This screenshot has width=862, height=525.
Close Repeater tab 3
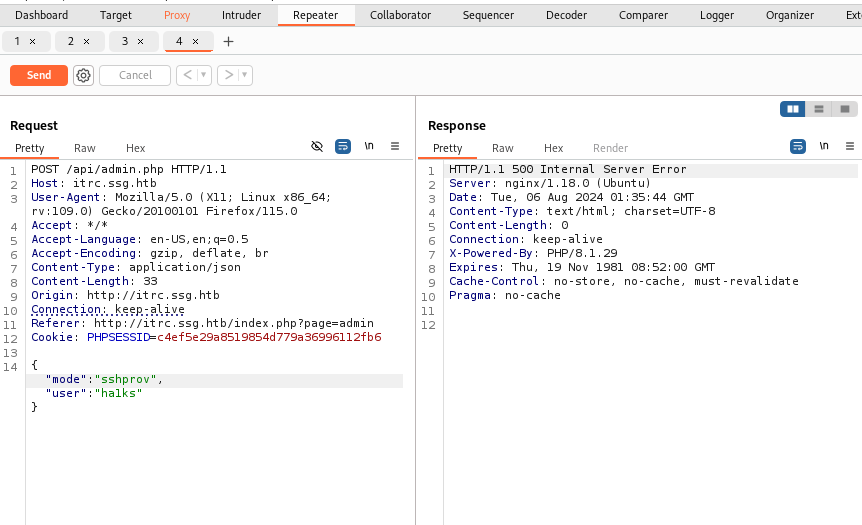140,41
